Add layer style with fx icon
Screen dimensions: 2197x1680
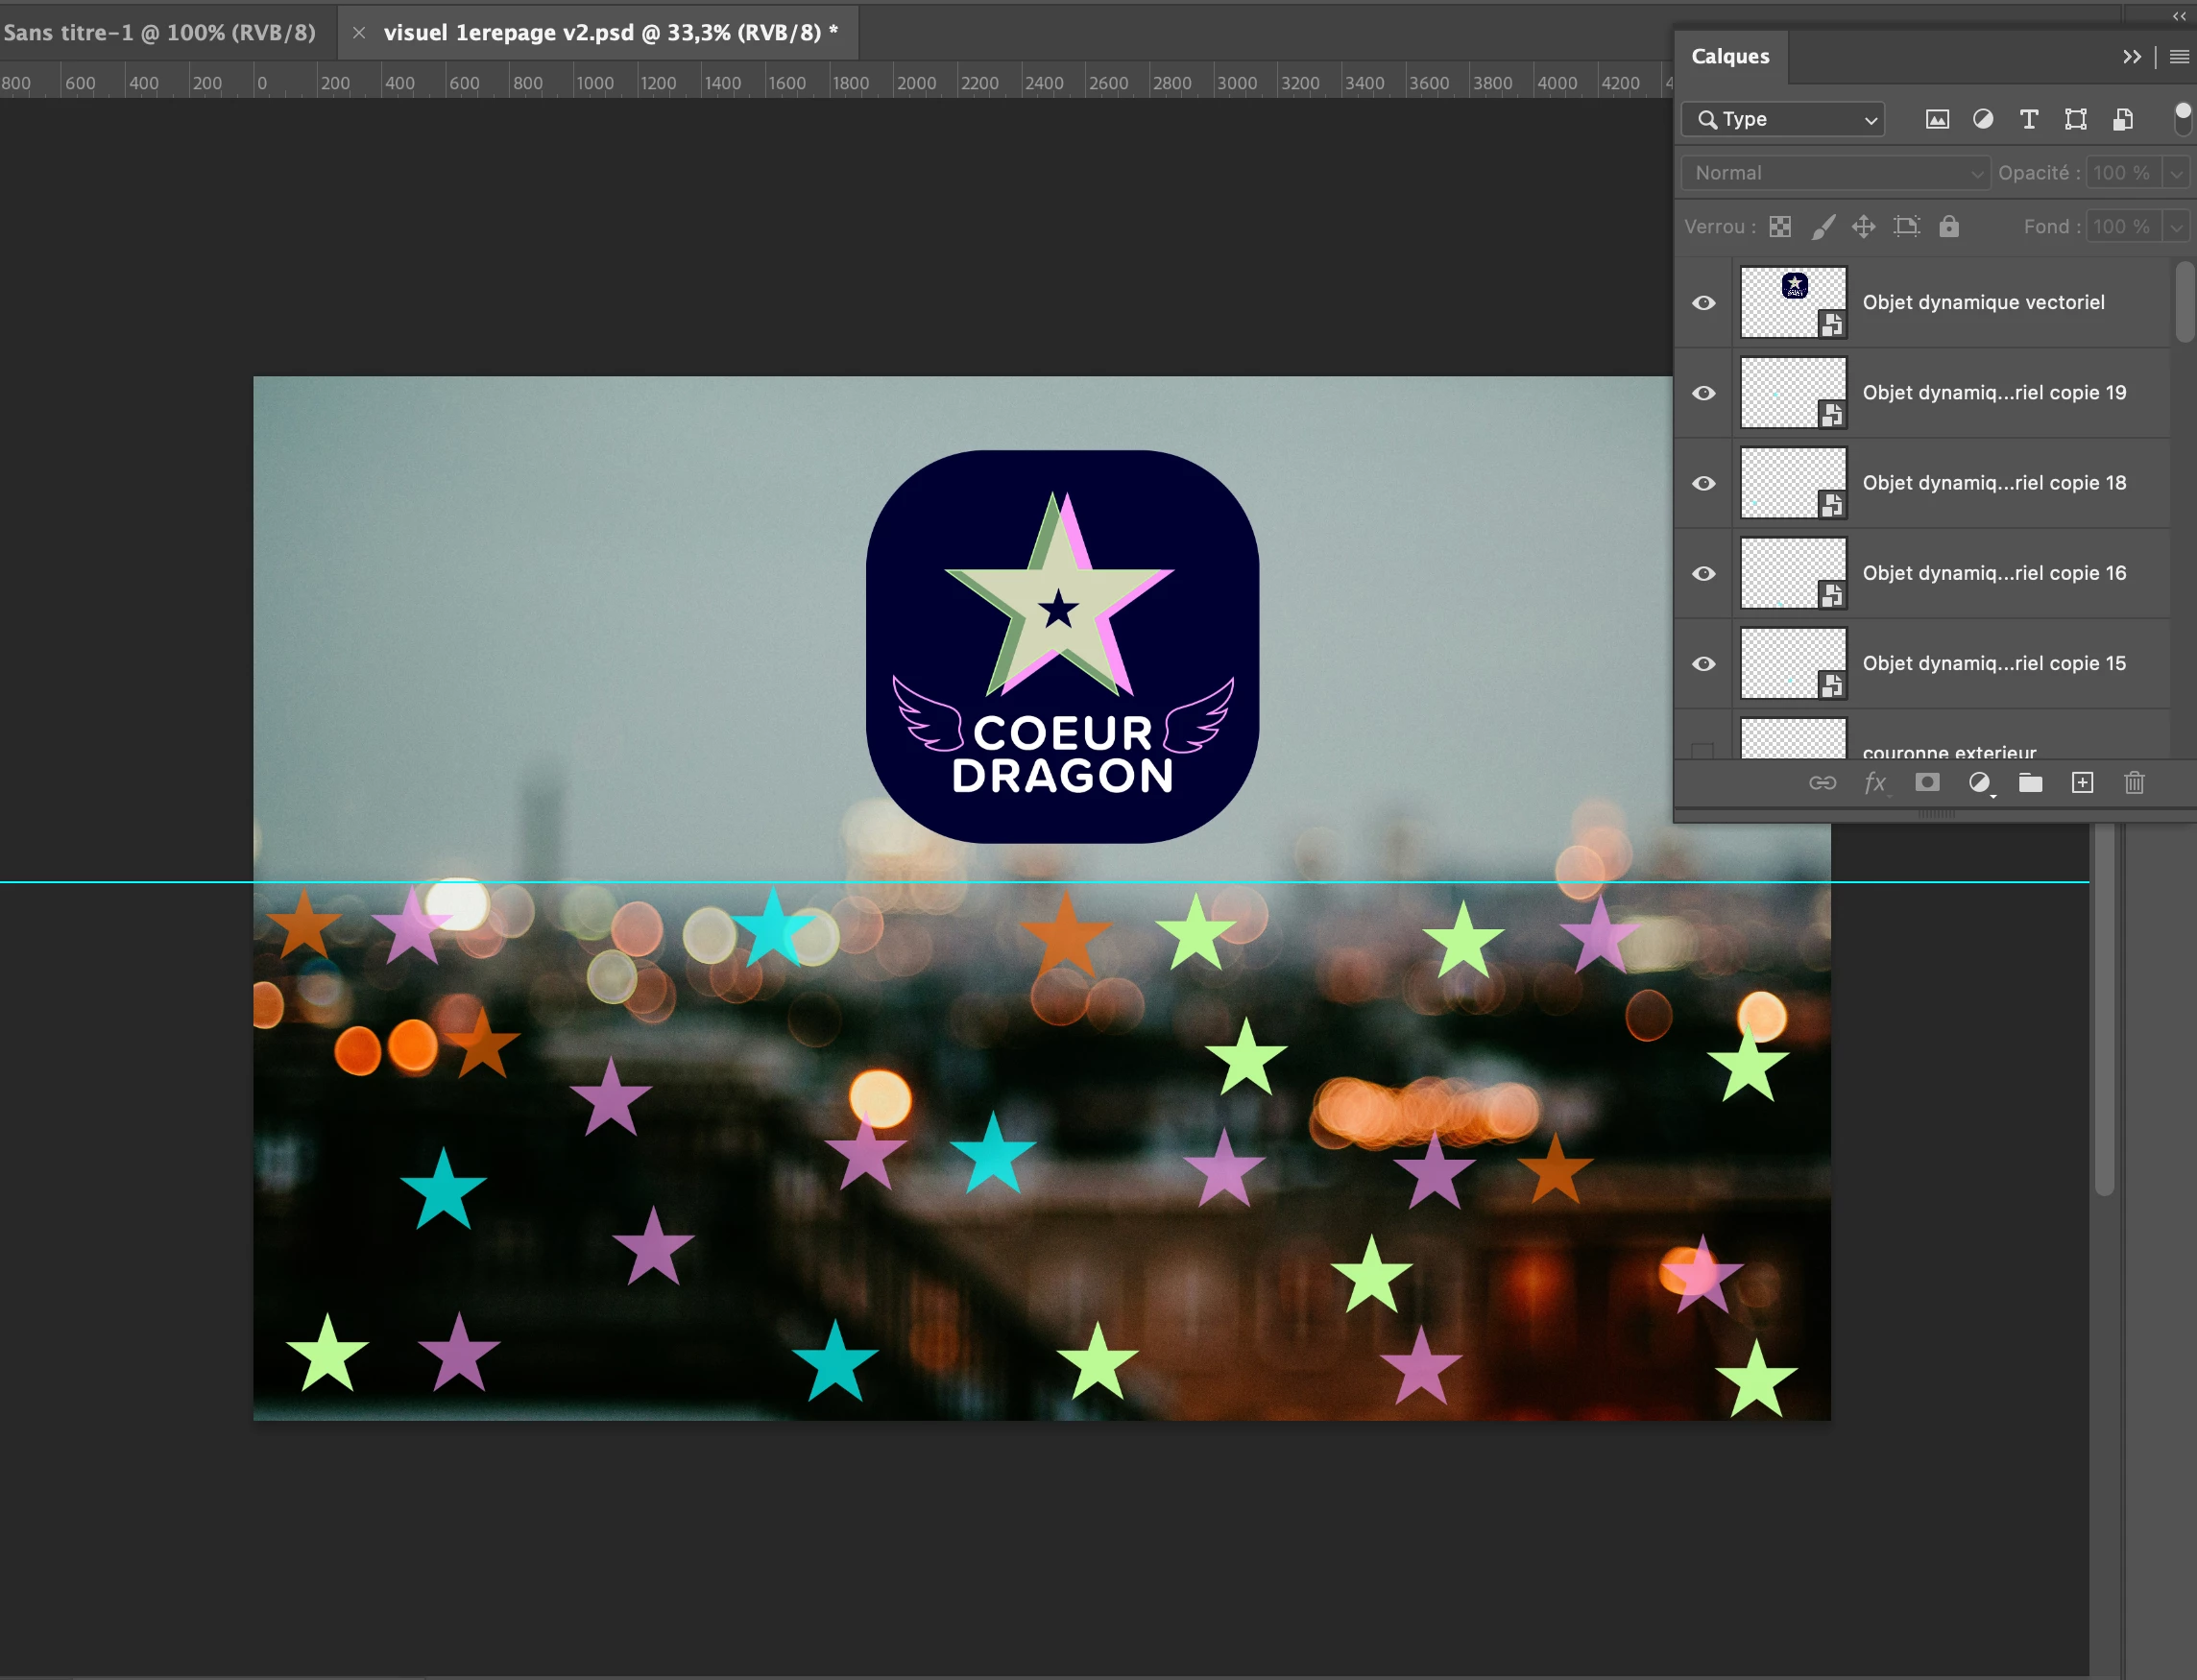tap(1875, 783)
